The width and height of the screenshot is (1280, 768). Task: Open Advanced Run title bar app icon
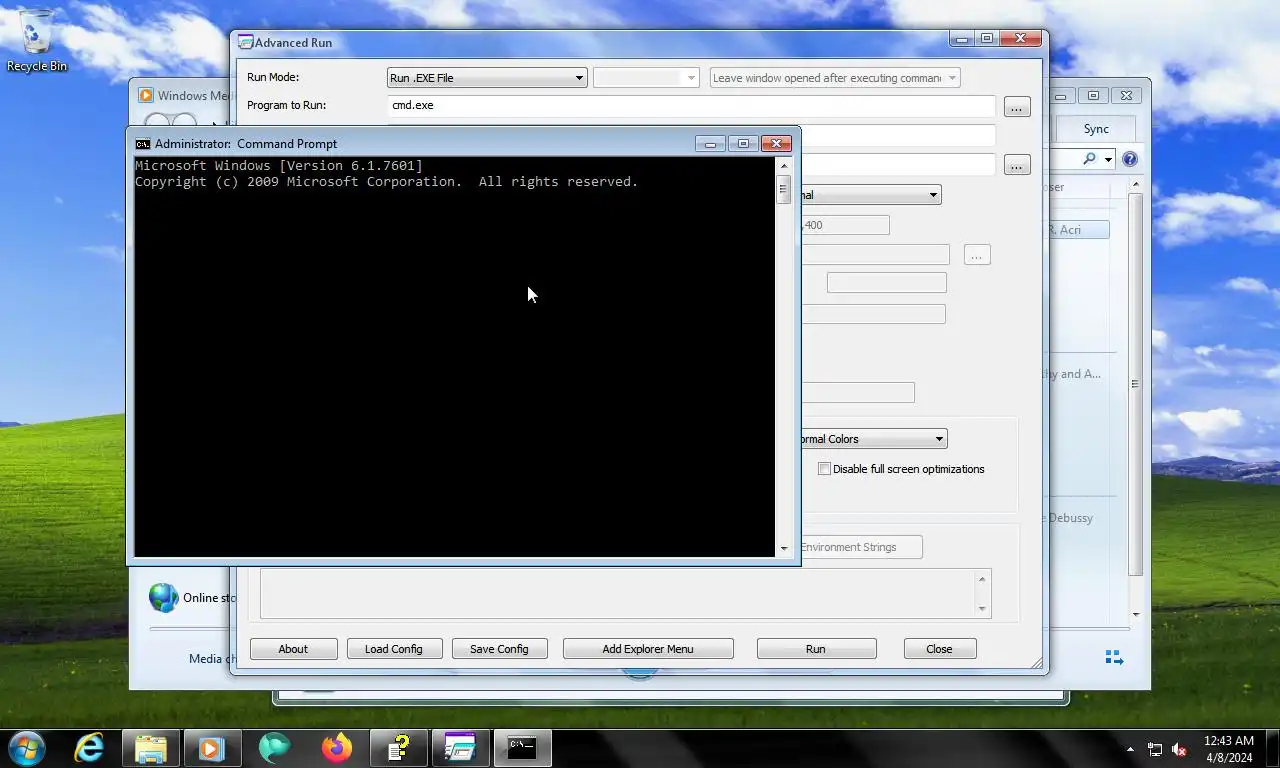point(245,42)
